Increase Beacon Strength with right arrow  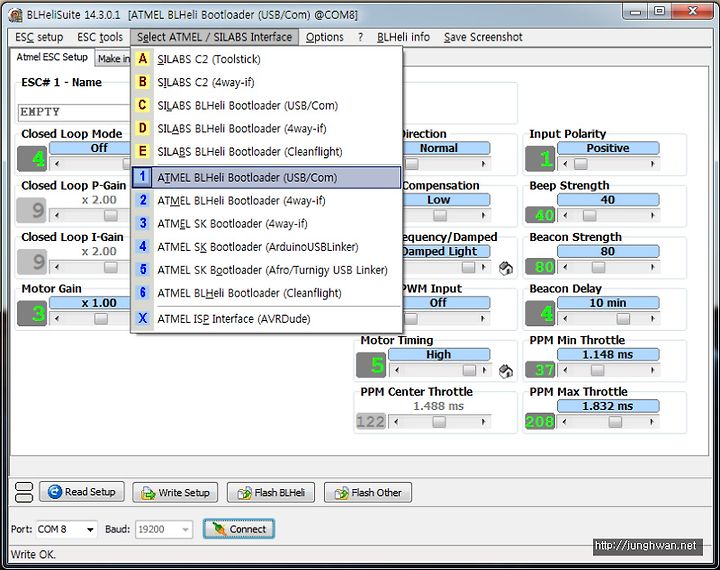652,267
